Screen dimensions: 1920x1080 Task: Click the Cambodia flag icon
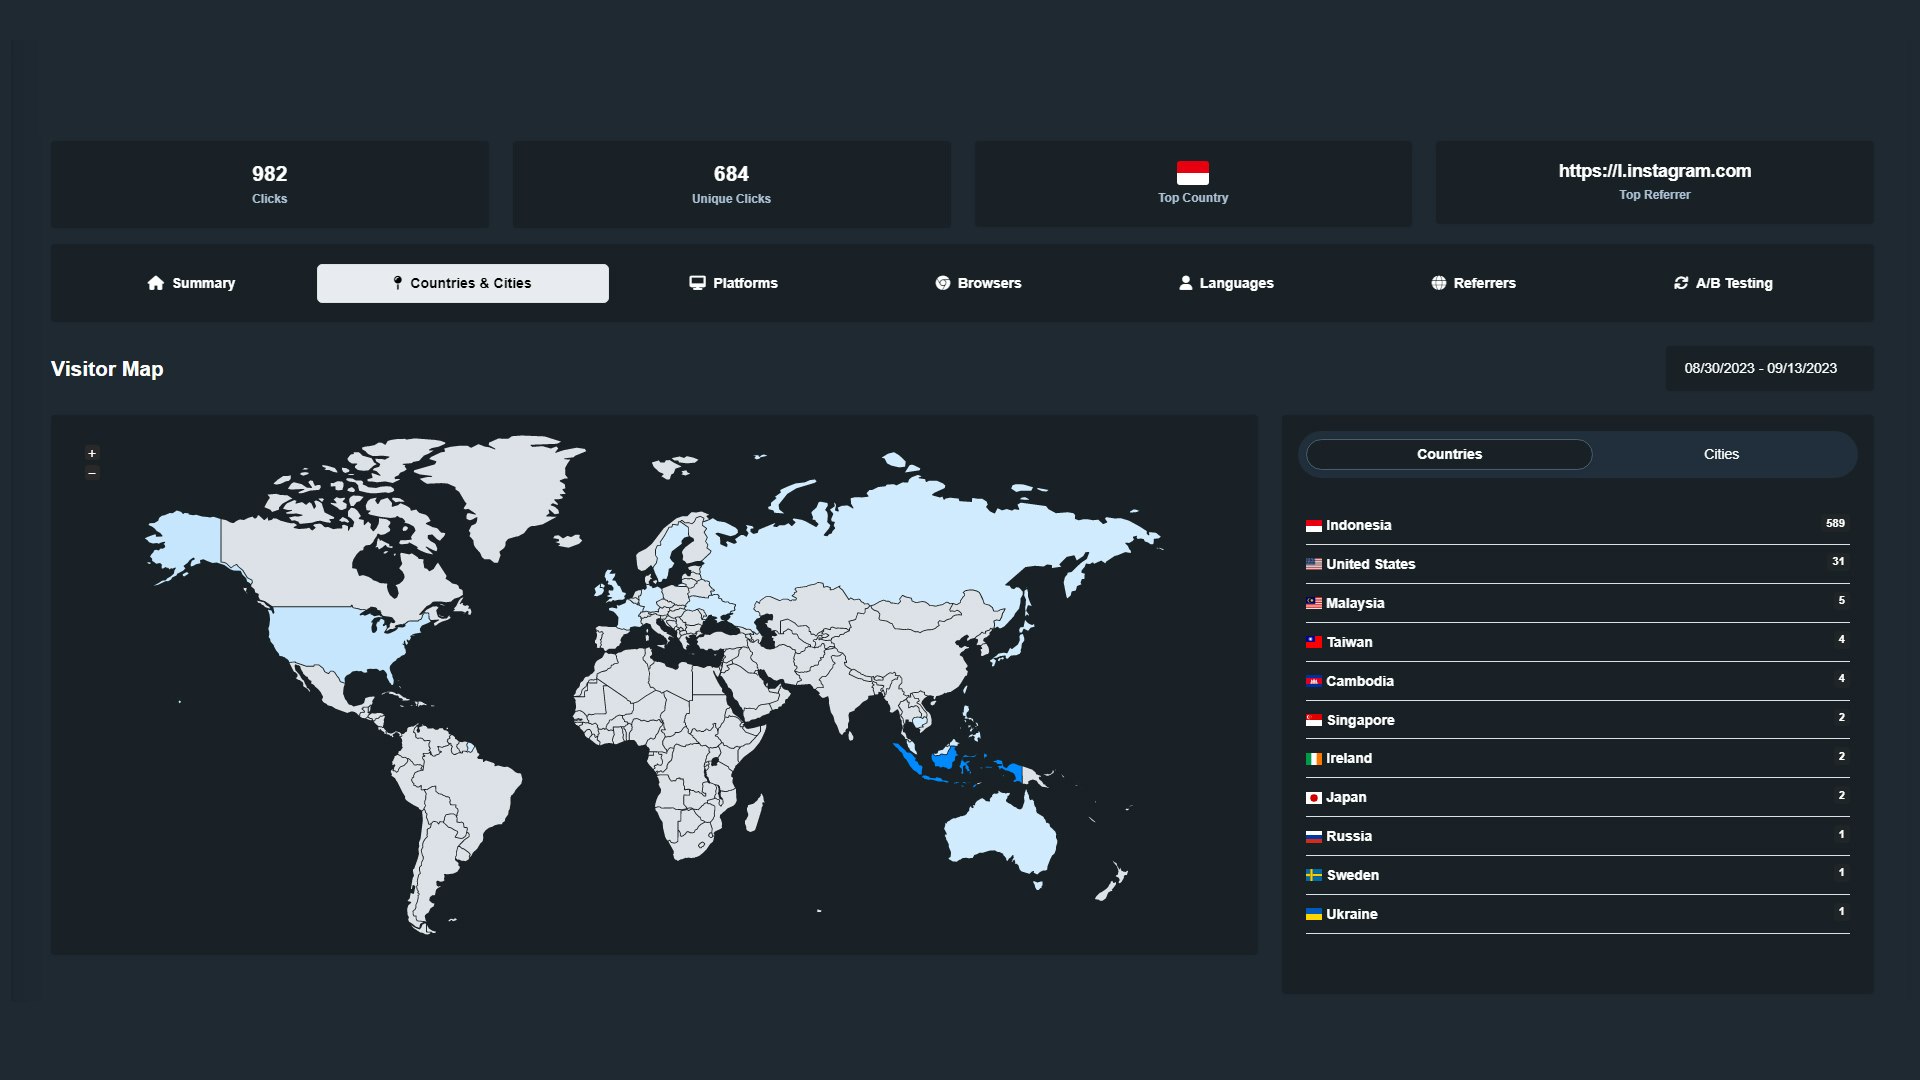1314,682
